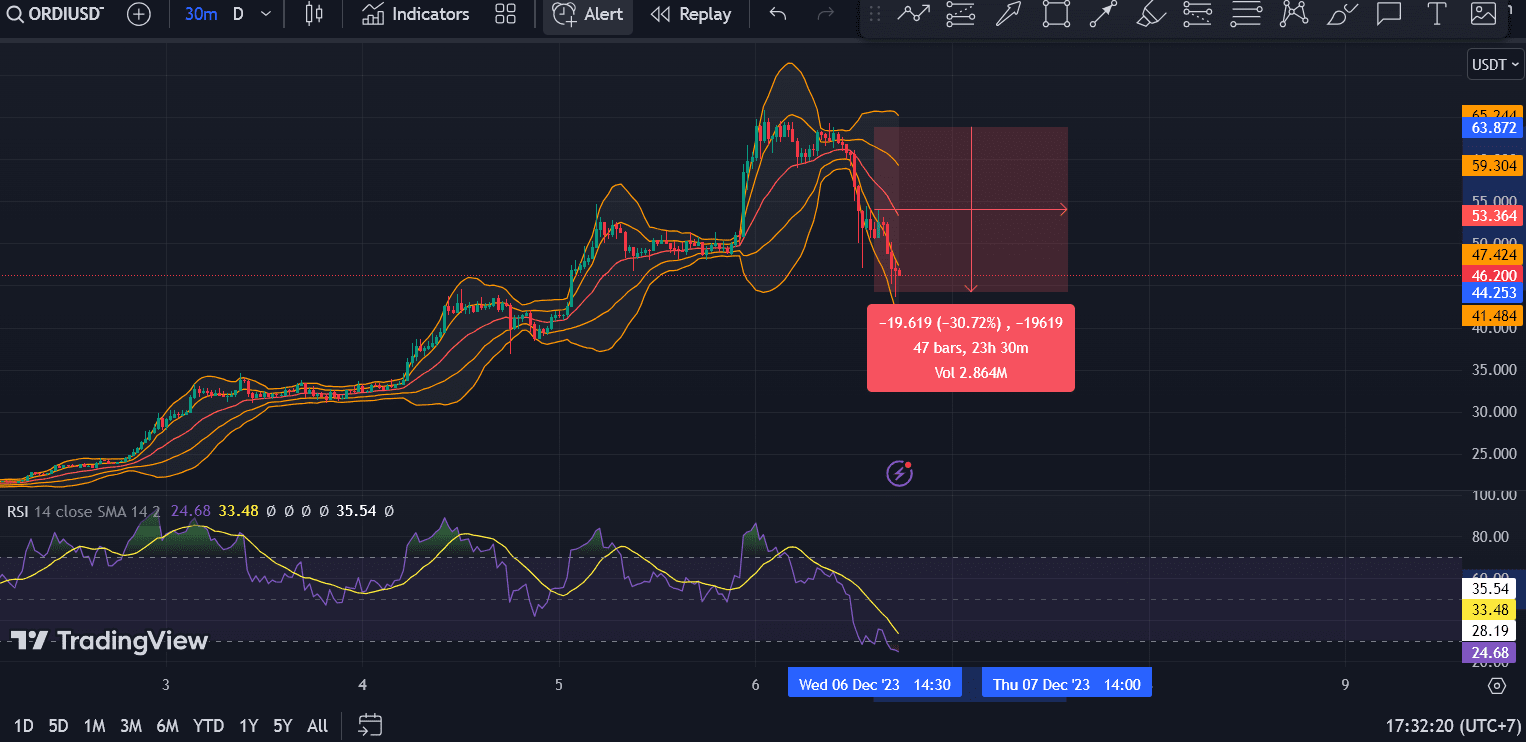Click the circular chevron beside the timeline

coord(1496,686)
